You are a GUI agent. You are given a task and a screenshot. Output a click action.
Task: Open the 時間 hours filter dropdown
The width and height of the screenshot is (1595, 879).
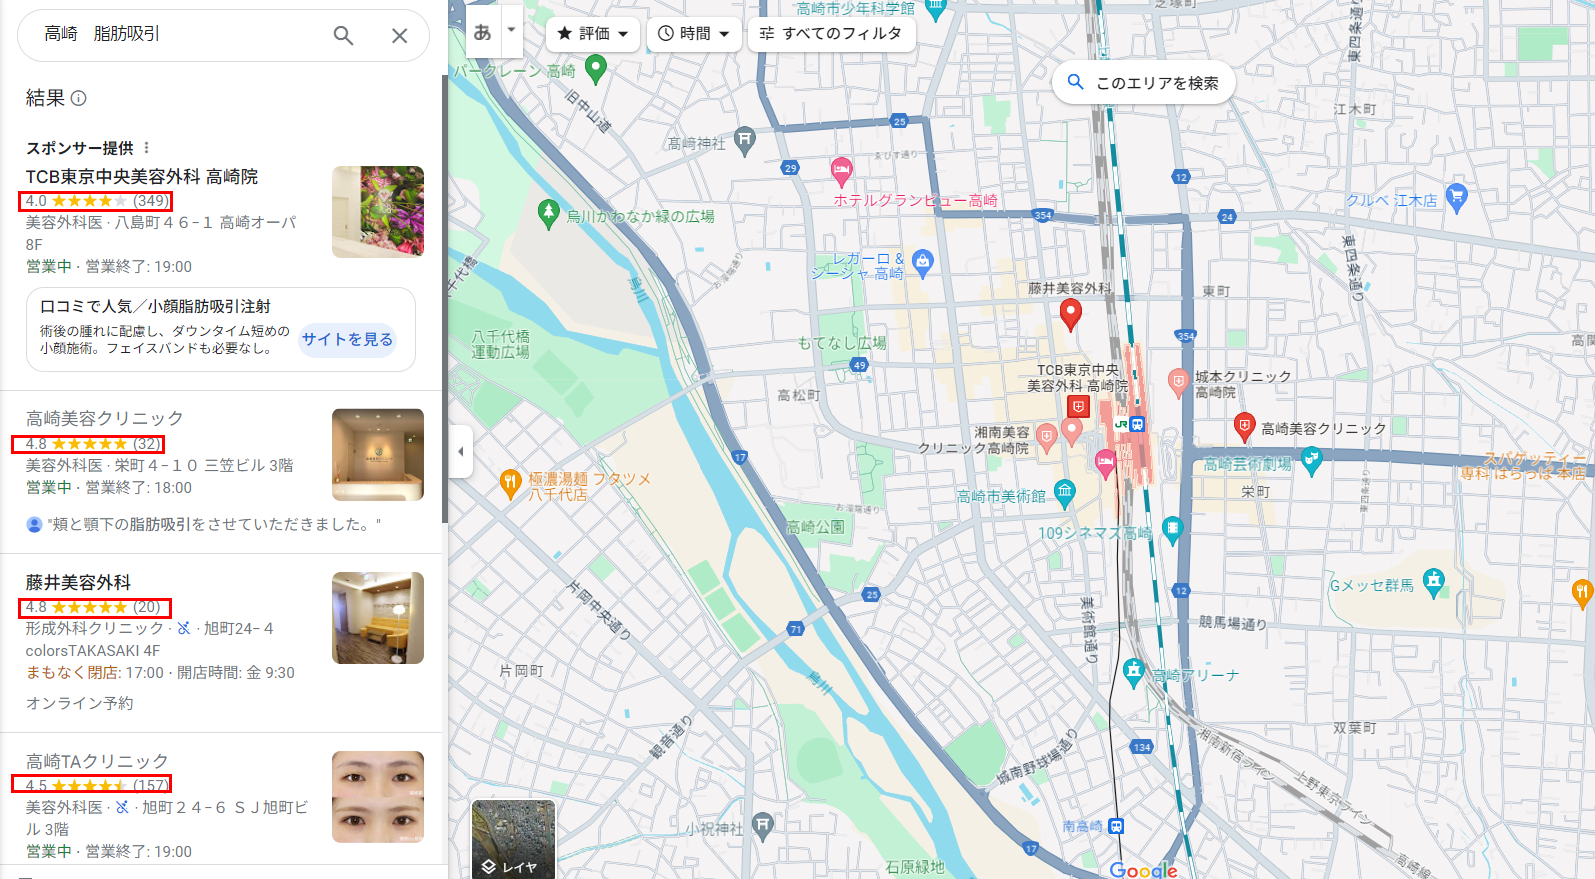[x=694, y=33]
